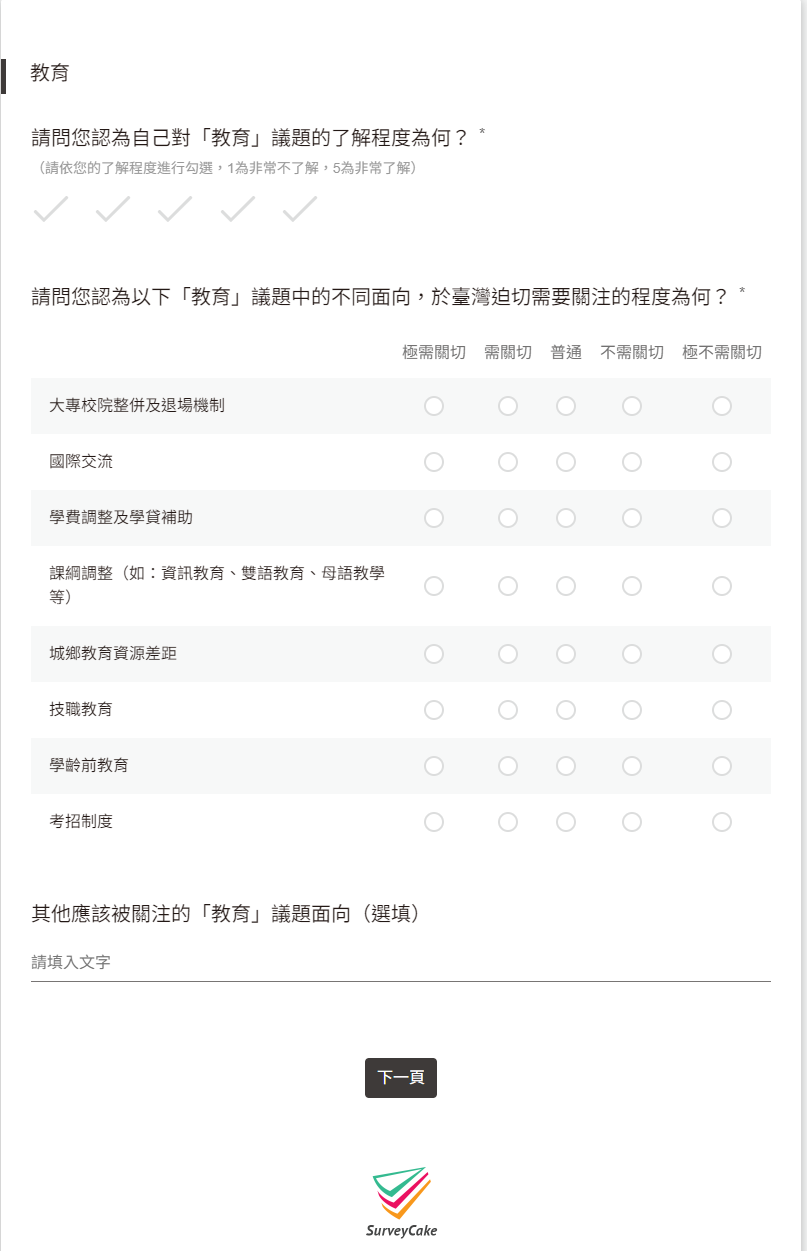Choose 普通 for 學齡前教育
The width and height of the screenshot is (807, 1251).
pos(566,766)
